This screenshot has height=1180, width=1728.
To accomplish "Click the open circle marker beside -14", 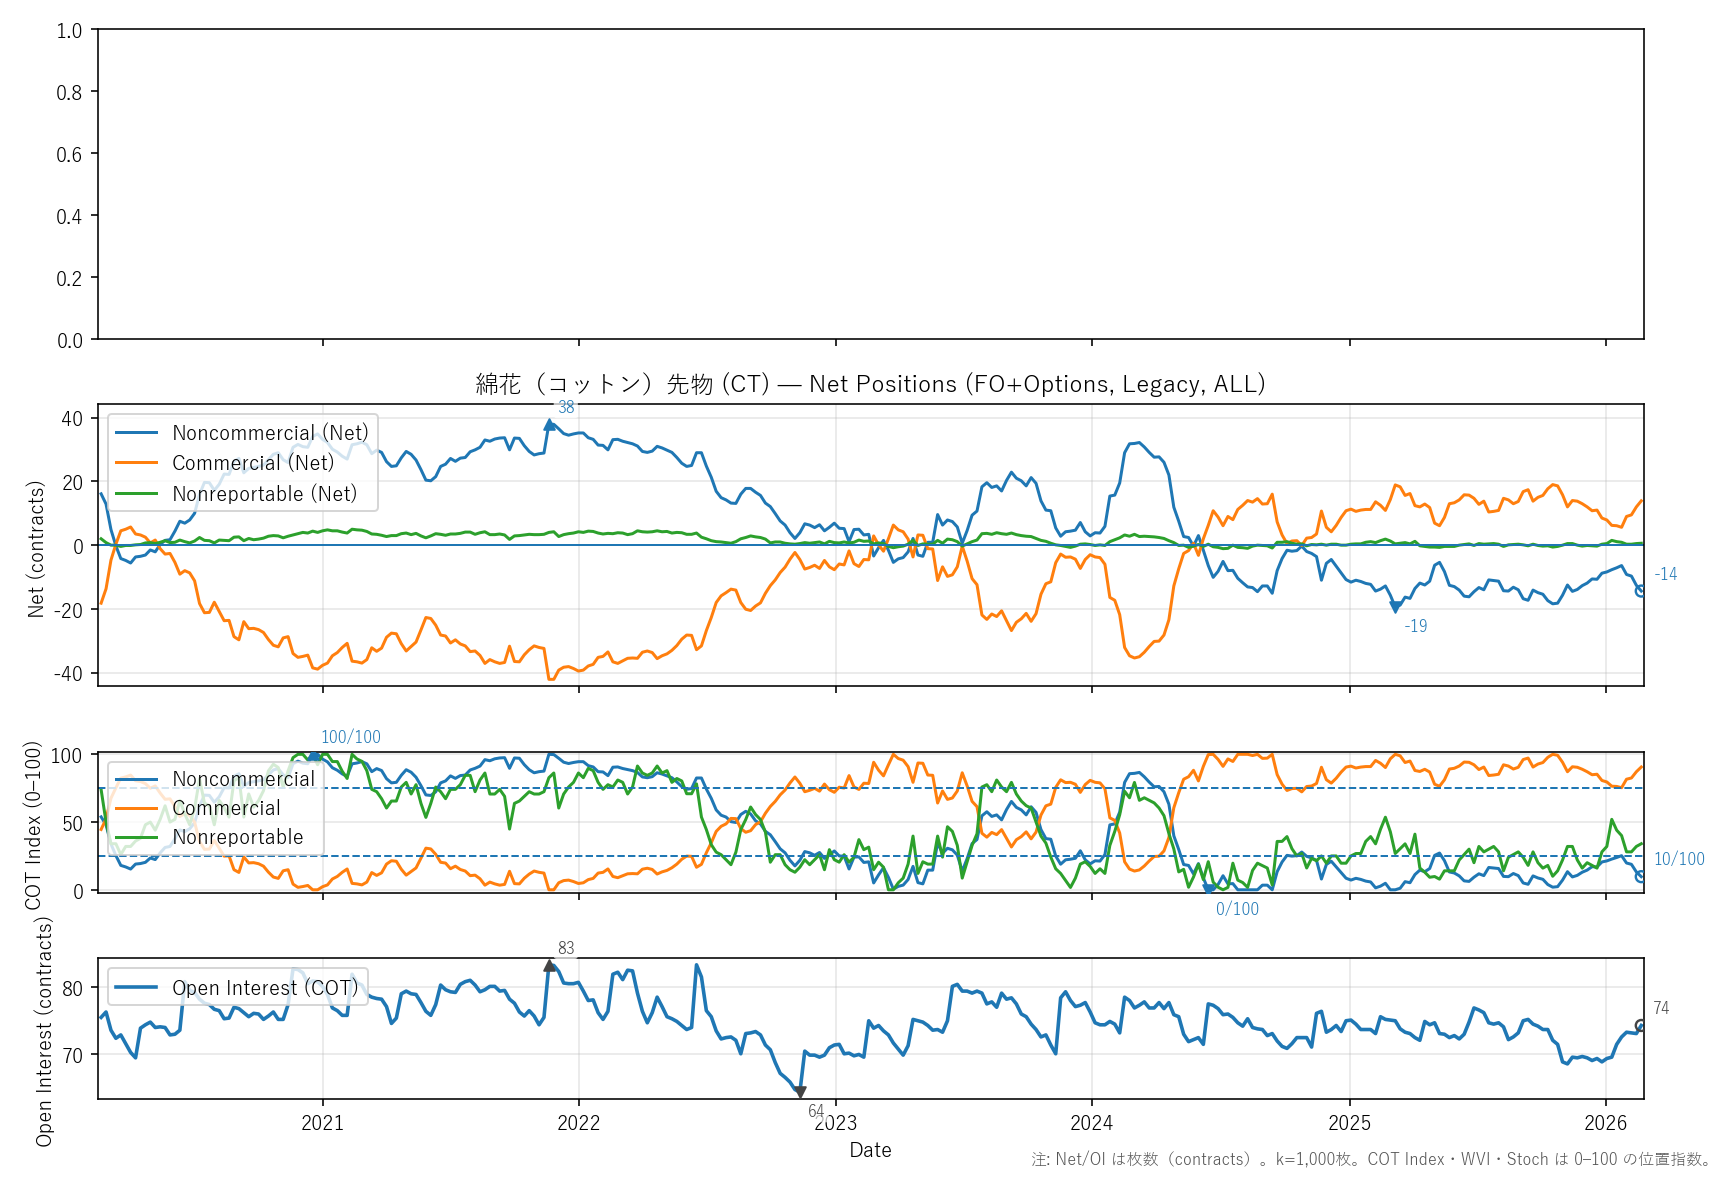I will (1641, 591).
